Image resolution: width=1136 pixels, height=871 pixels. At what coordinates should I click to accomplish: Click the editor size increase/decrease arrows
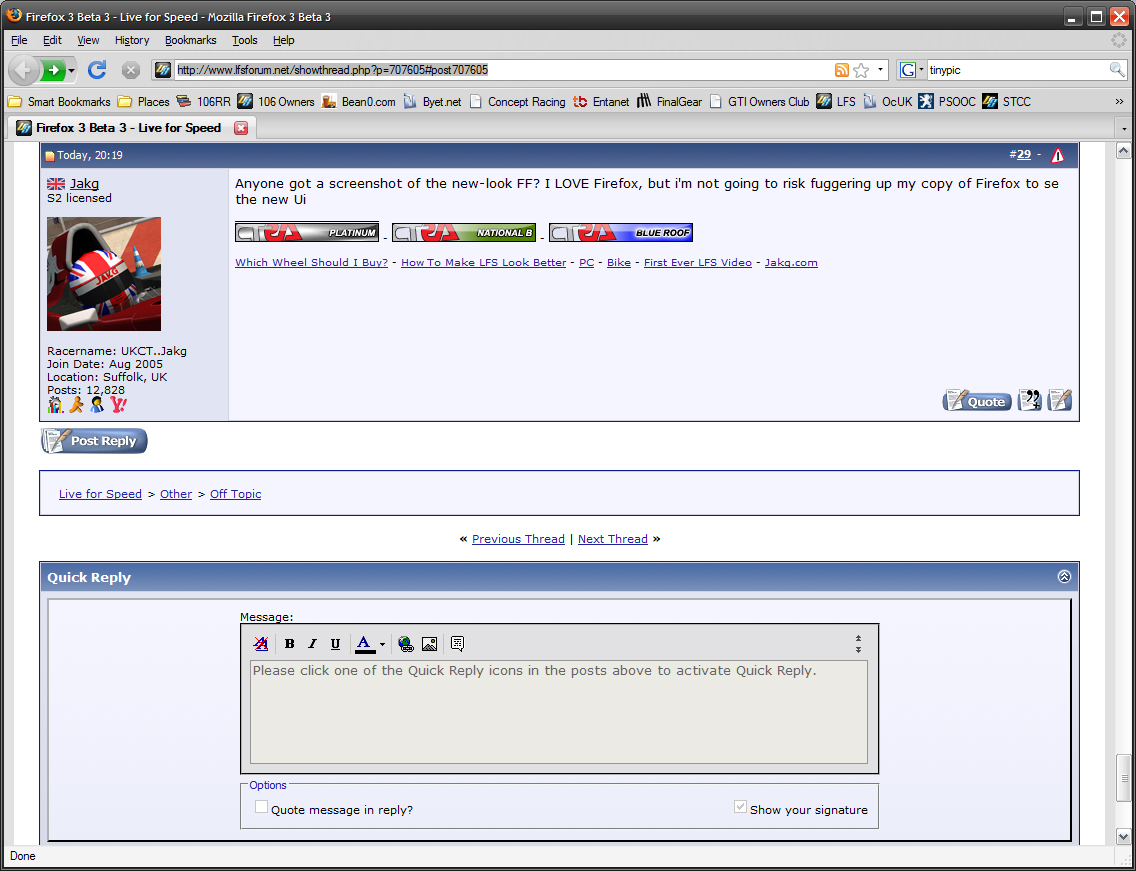click(858, 643)
